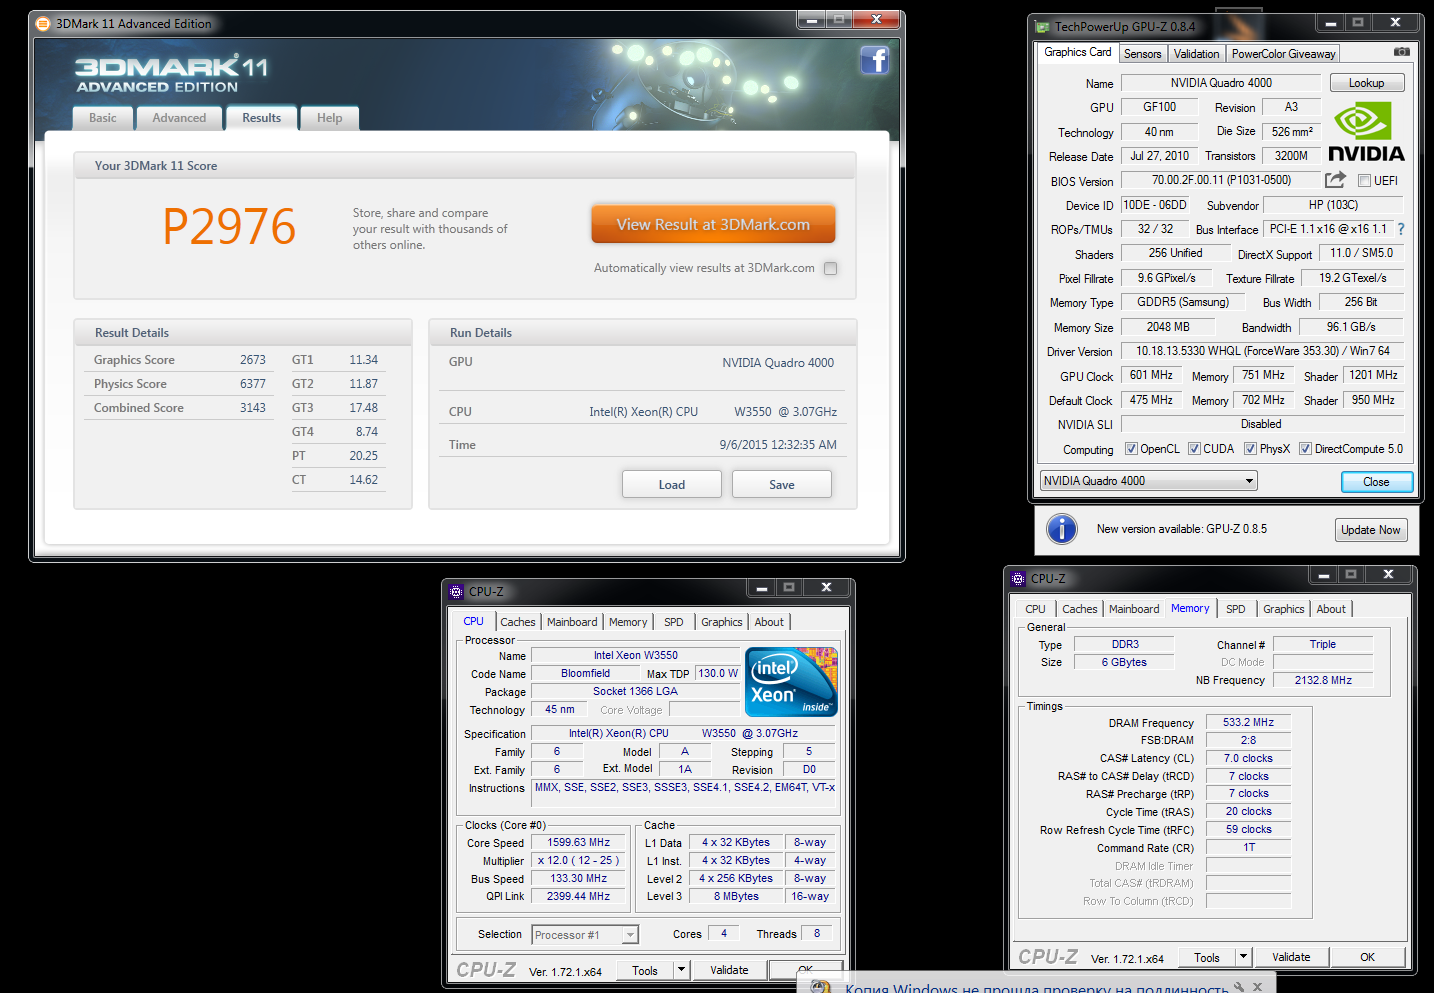Click the Facebook icon in 3DMark
Screen dimensions: 1434x993
(x=875, y=61)
